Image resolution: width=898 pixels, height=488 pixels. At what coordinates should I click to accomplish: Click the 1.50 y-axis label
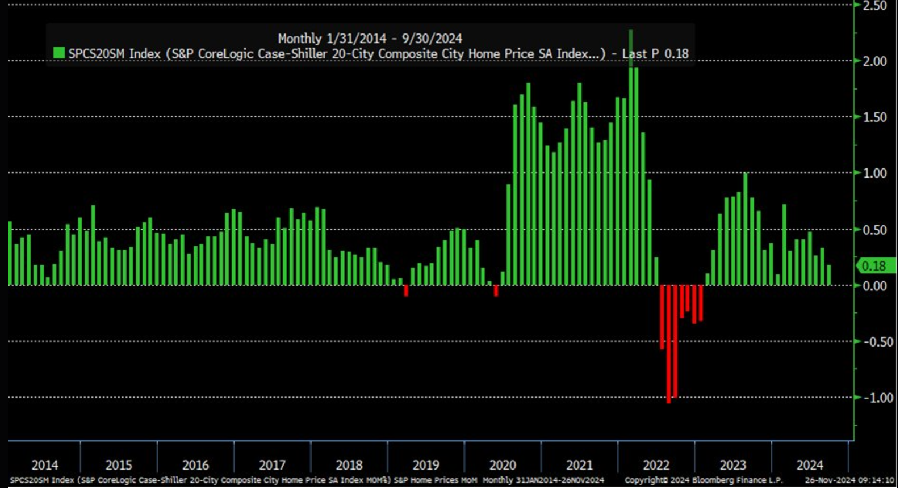875,117
